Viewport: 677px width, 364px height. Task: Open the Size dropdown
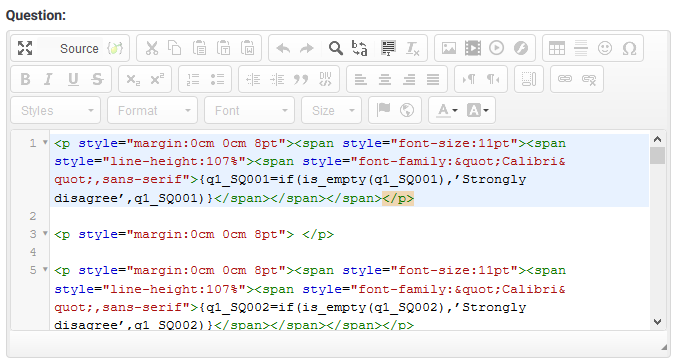tap(332, 111)
